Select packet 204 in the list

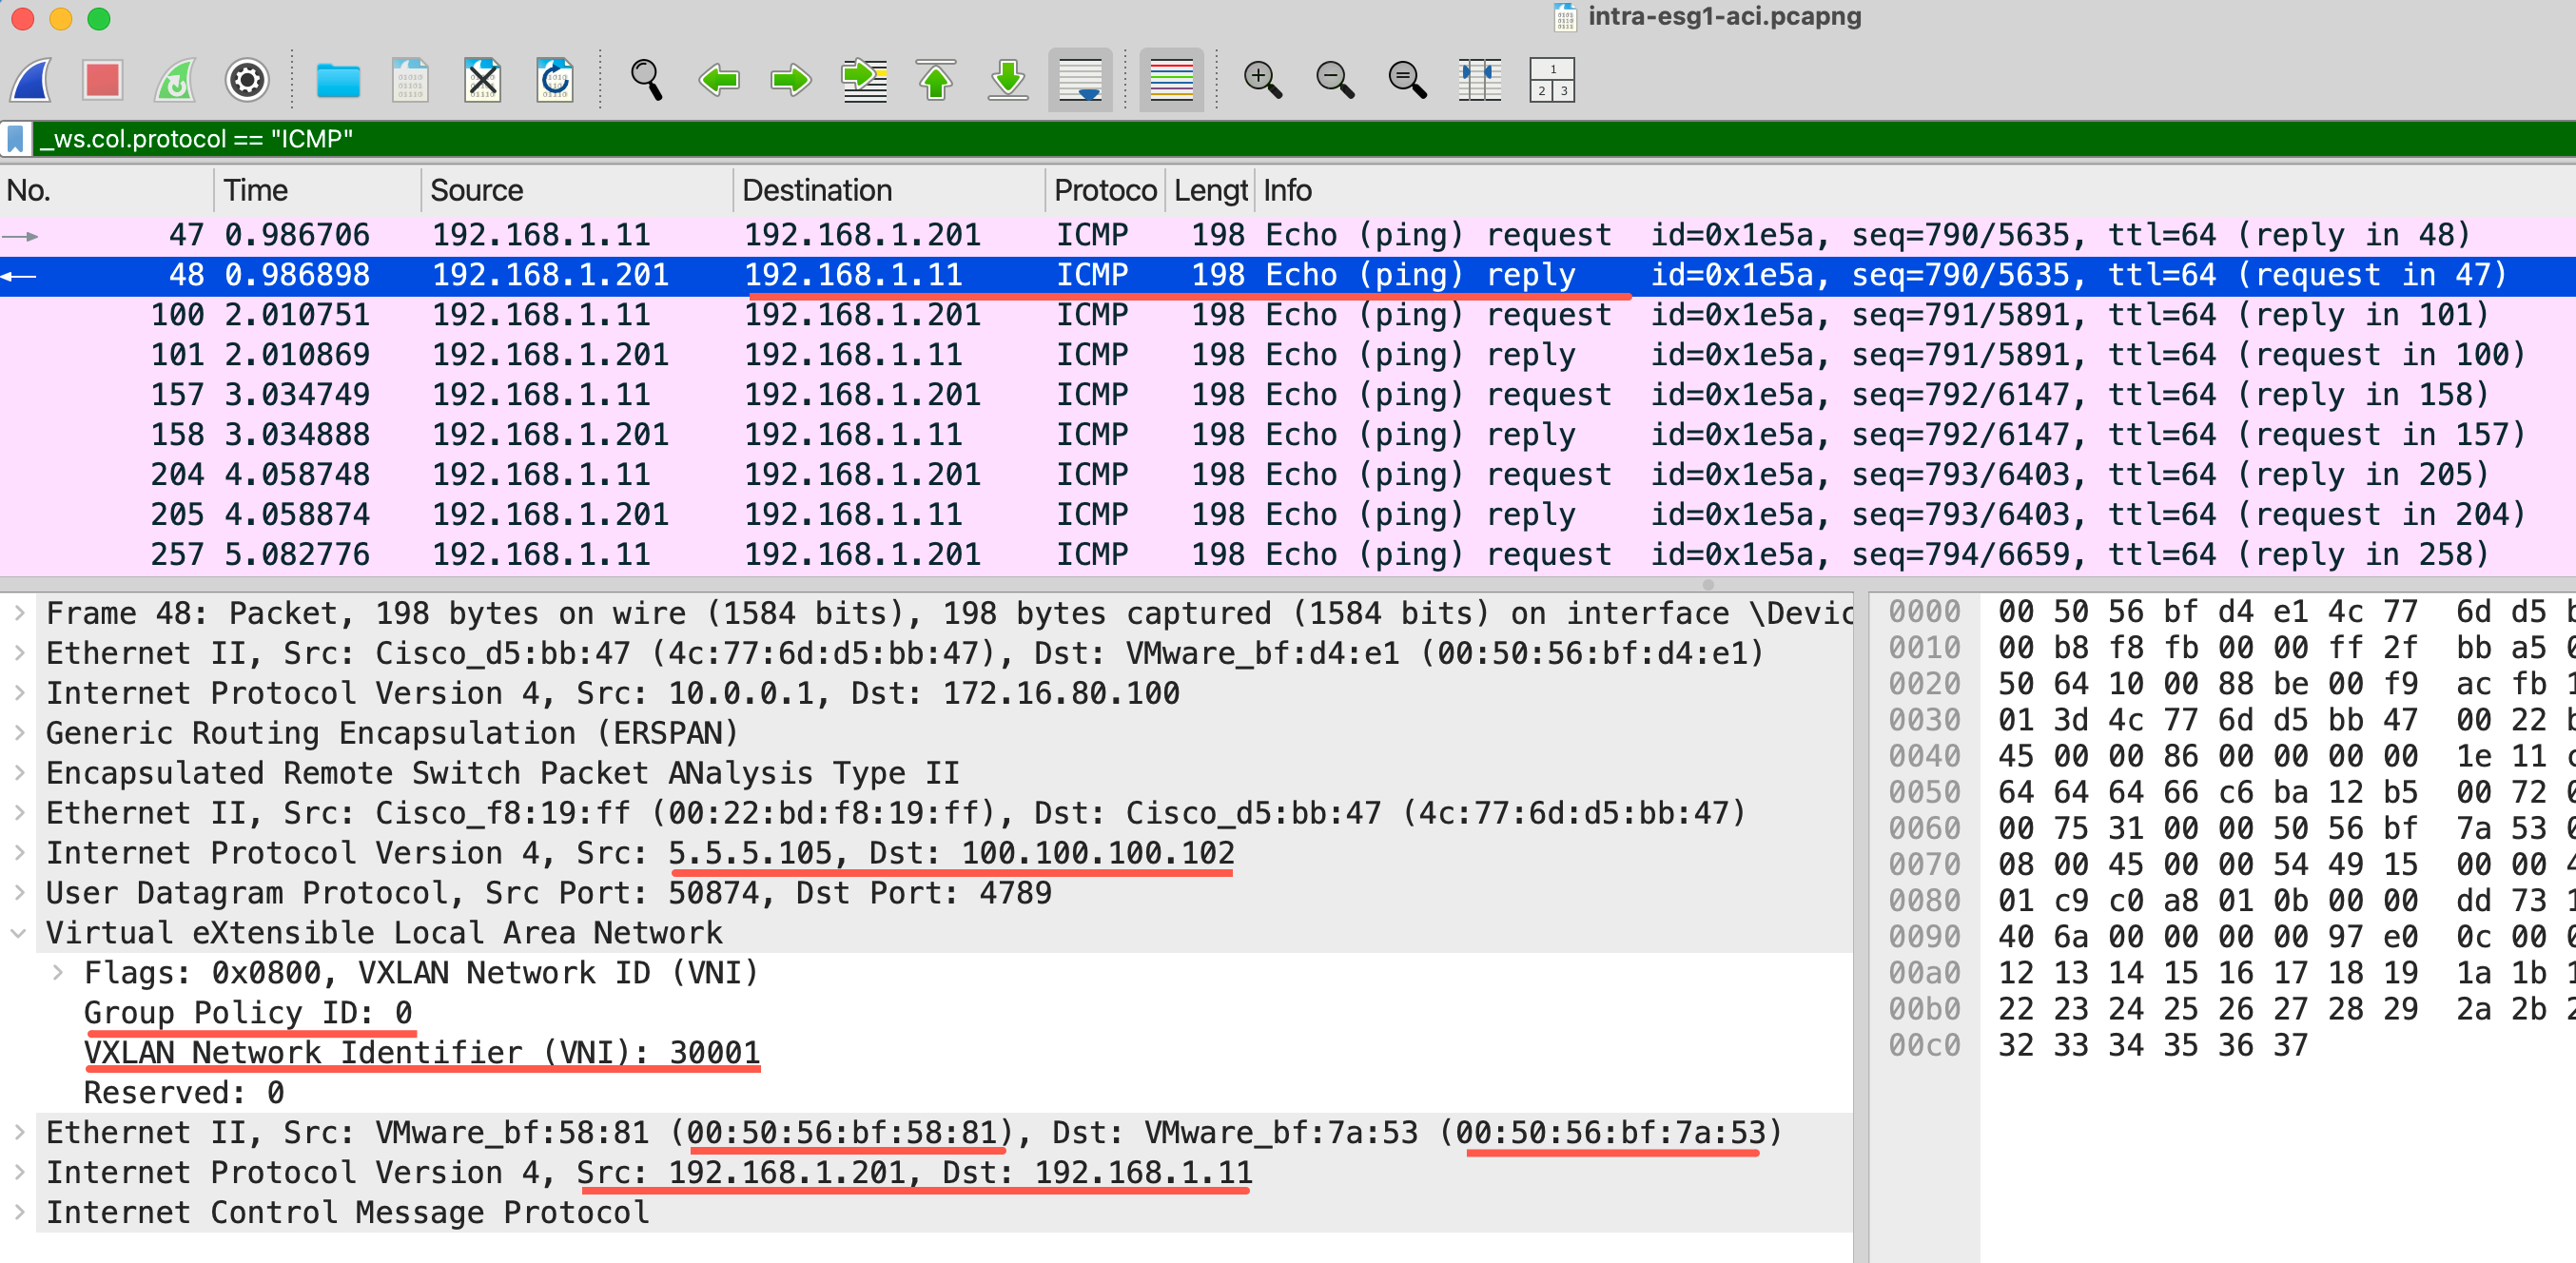(x=1288, y=475)
